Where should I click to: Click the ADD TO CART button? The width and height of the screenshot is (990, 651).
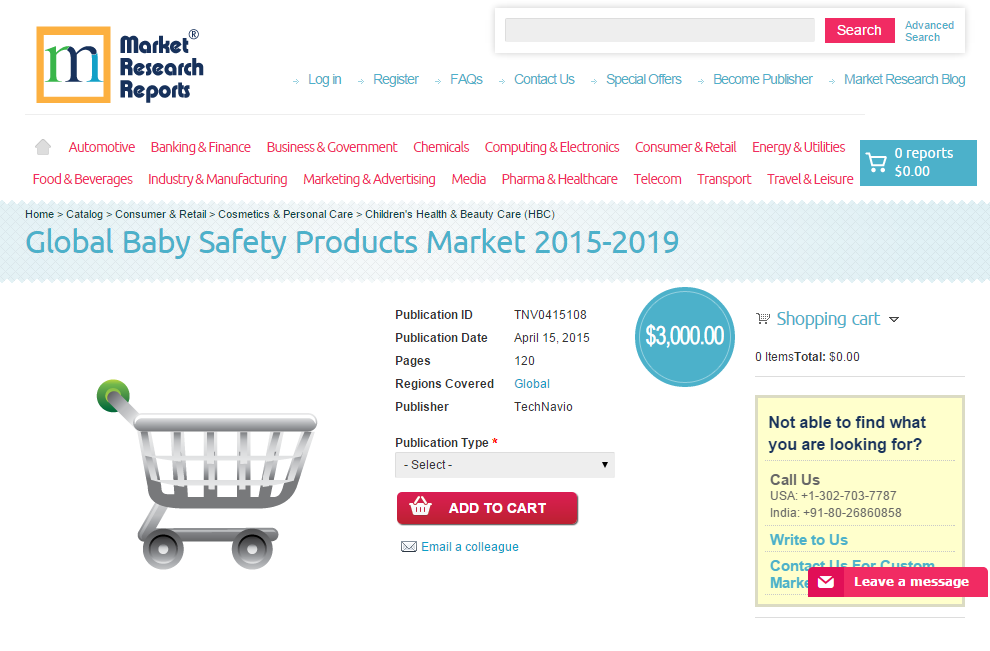[x=487, y=508]
